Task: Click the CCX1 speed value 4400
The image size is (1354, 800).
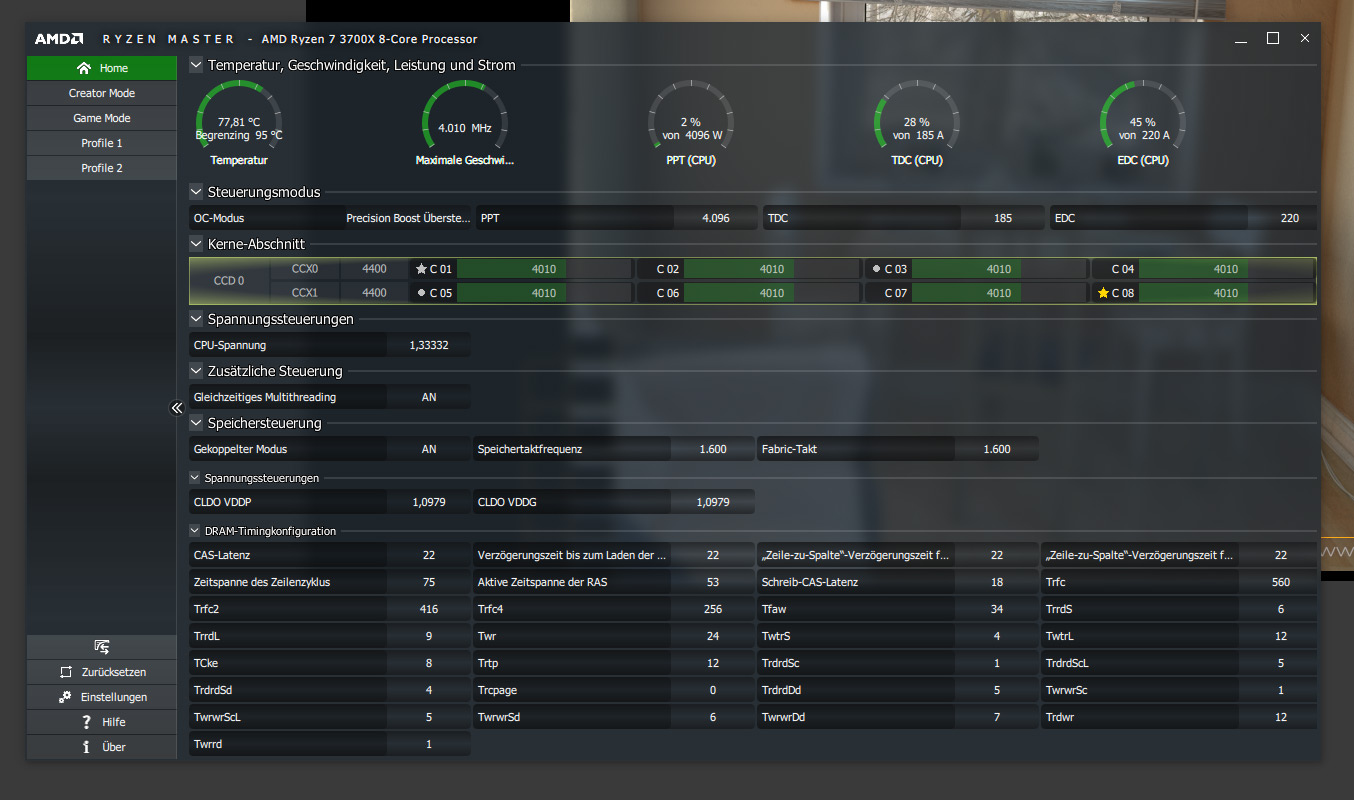Action: tap(374, 293)
